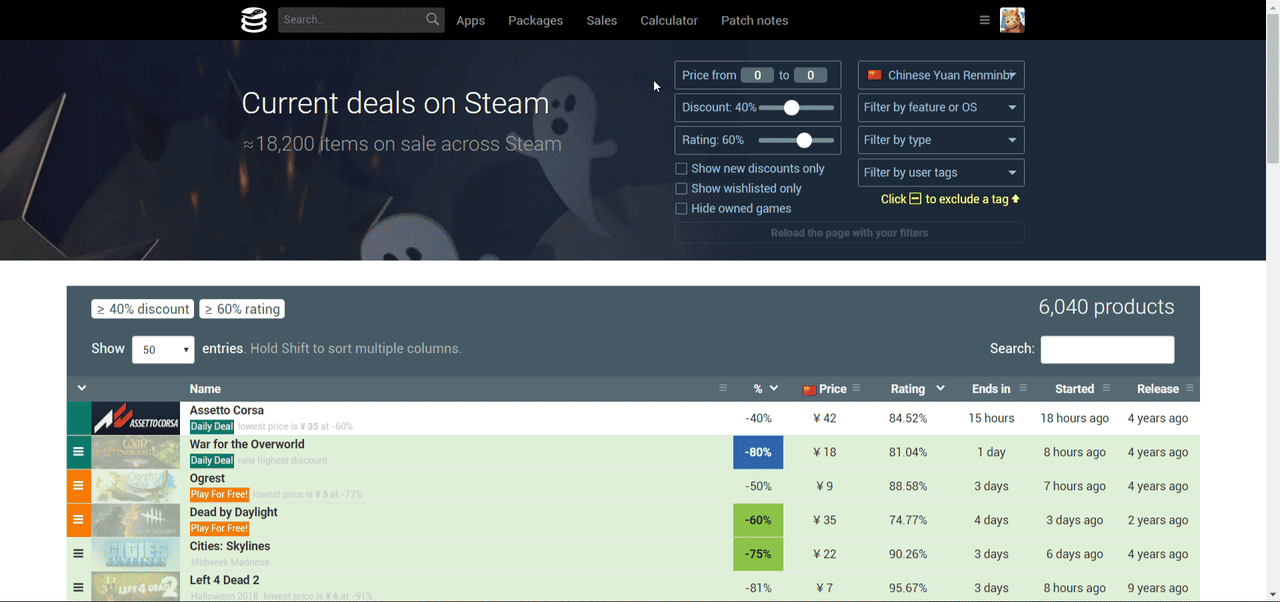
Task: Click Reload the page with your filters
Action: click(849, 233)
